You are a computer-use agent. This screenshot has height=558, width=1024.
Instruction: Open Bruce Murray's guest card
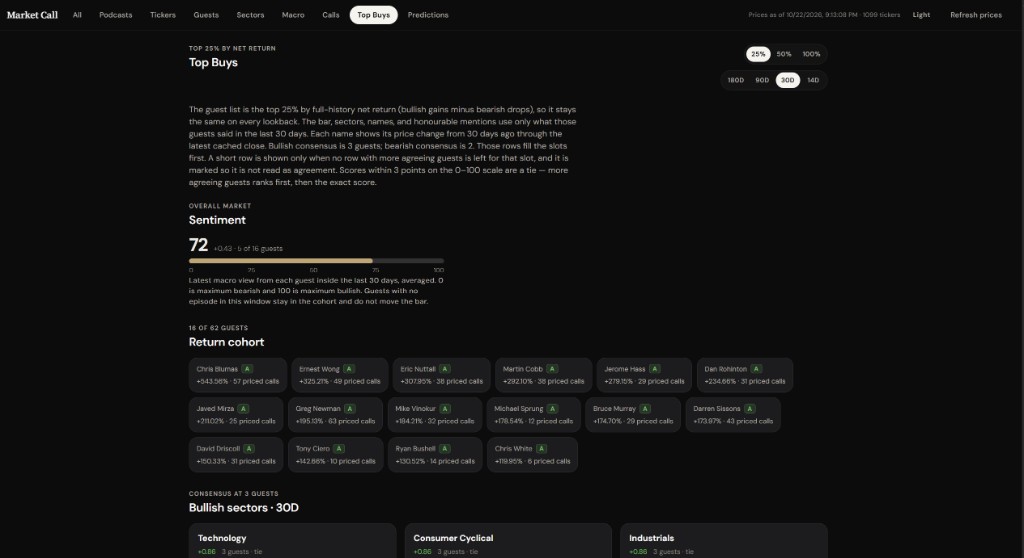tap(633, 415)
